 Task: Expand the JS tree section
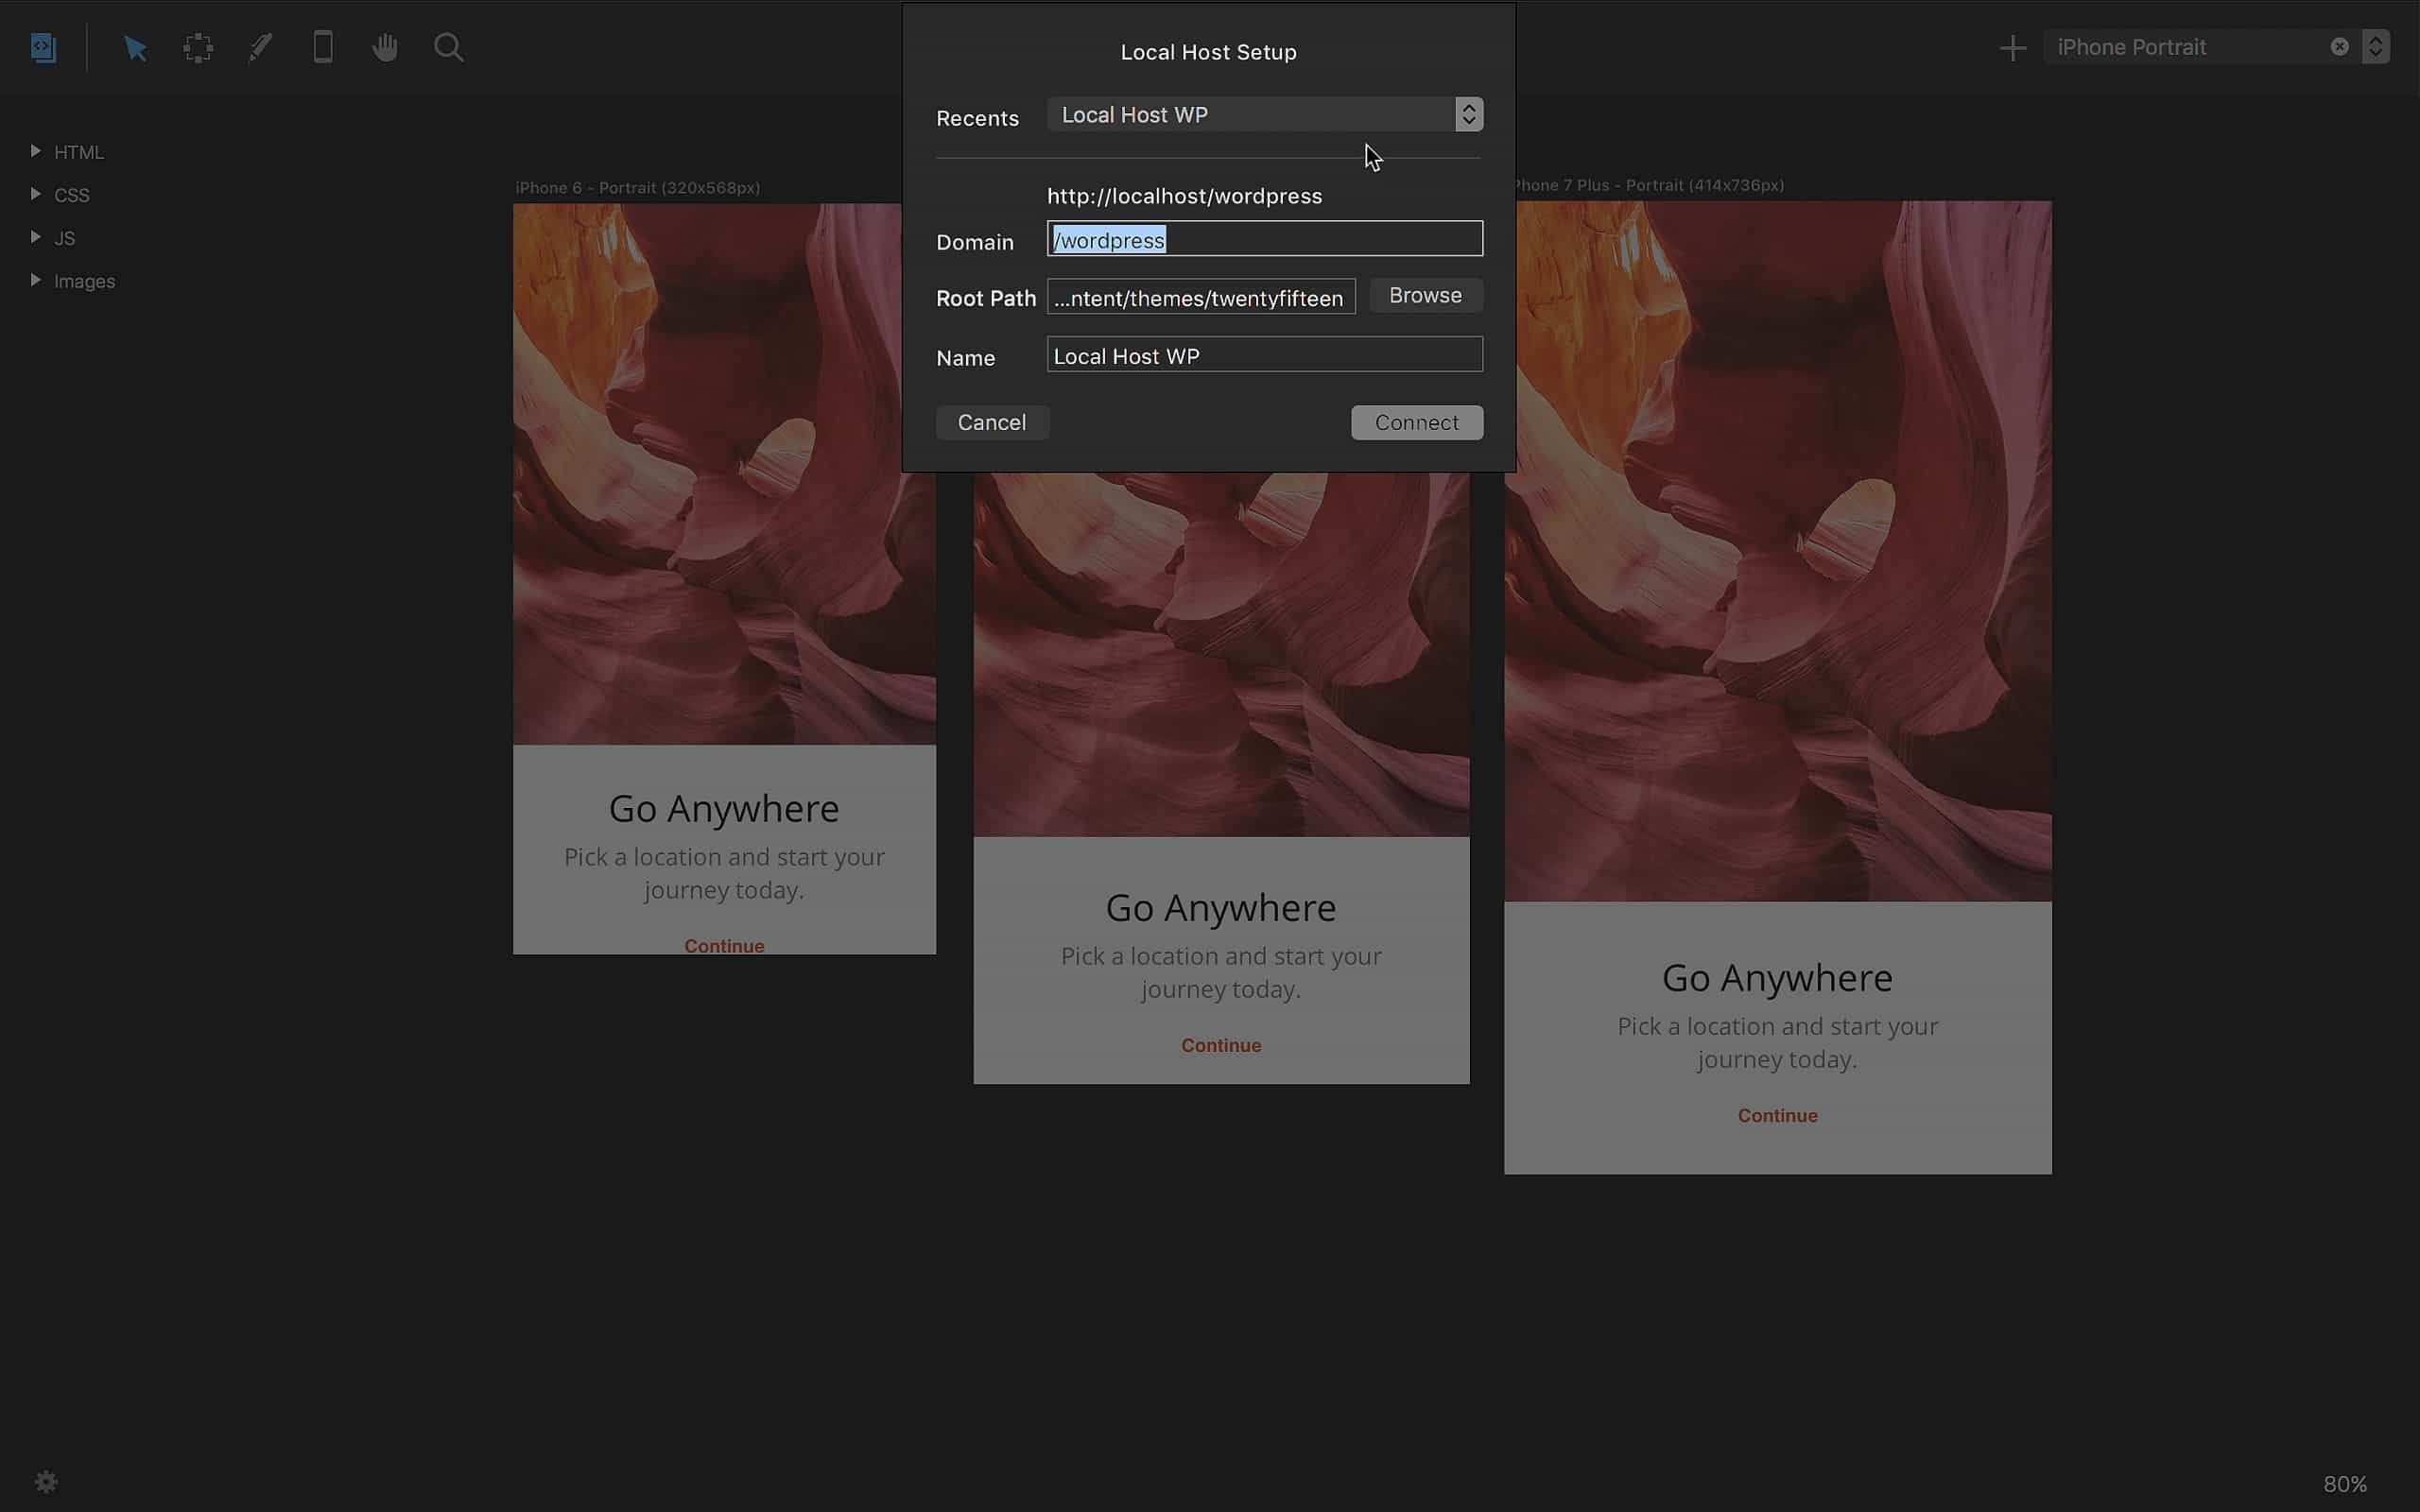click(x=36, y=237)
